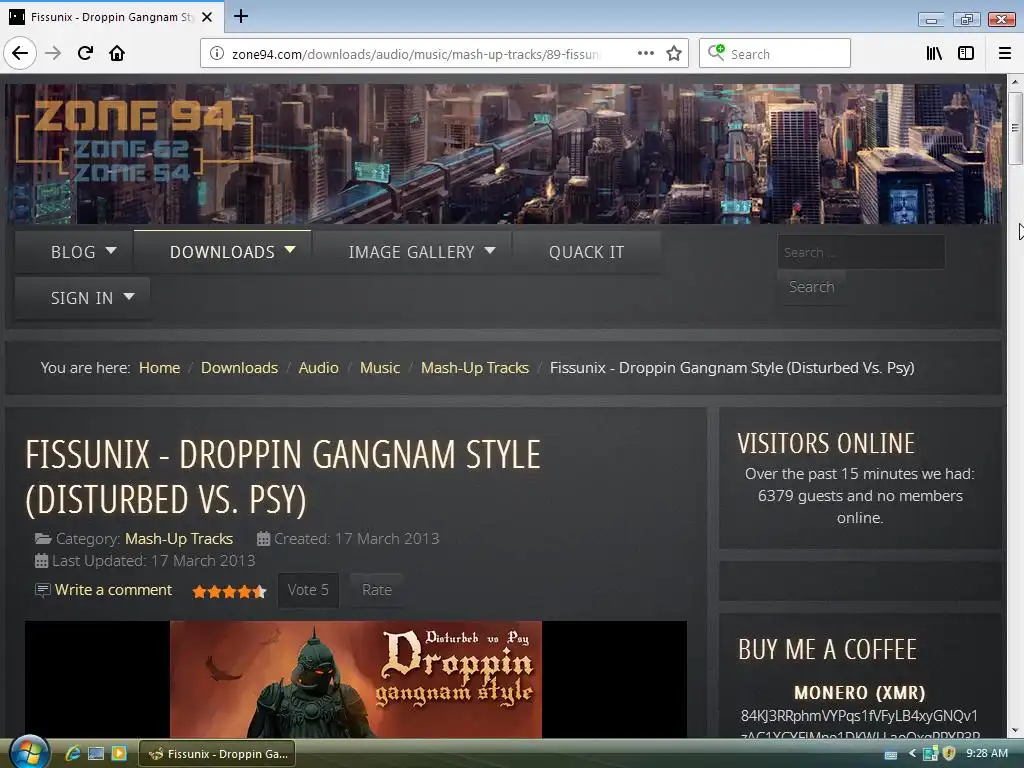Click the star rating display
The image size is (1024, 768).
click(x=229, y=592)
